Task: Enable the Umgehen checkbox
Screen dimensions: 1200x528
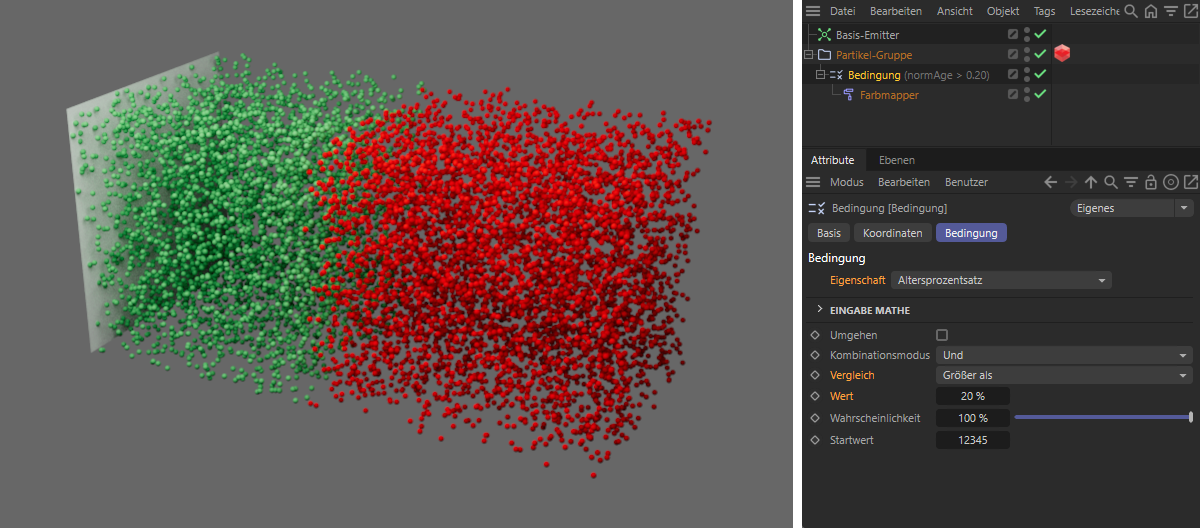Action: pyautogui.click(x=942, y=335)
